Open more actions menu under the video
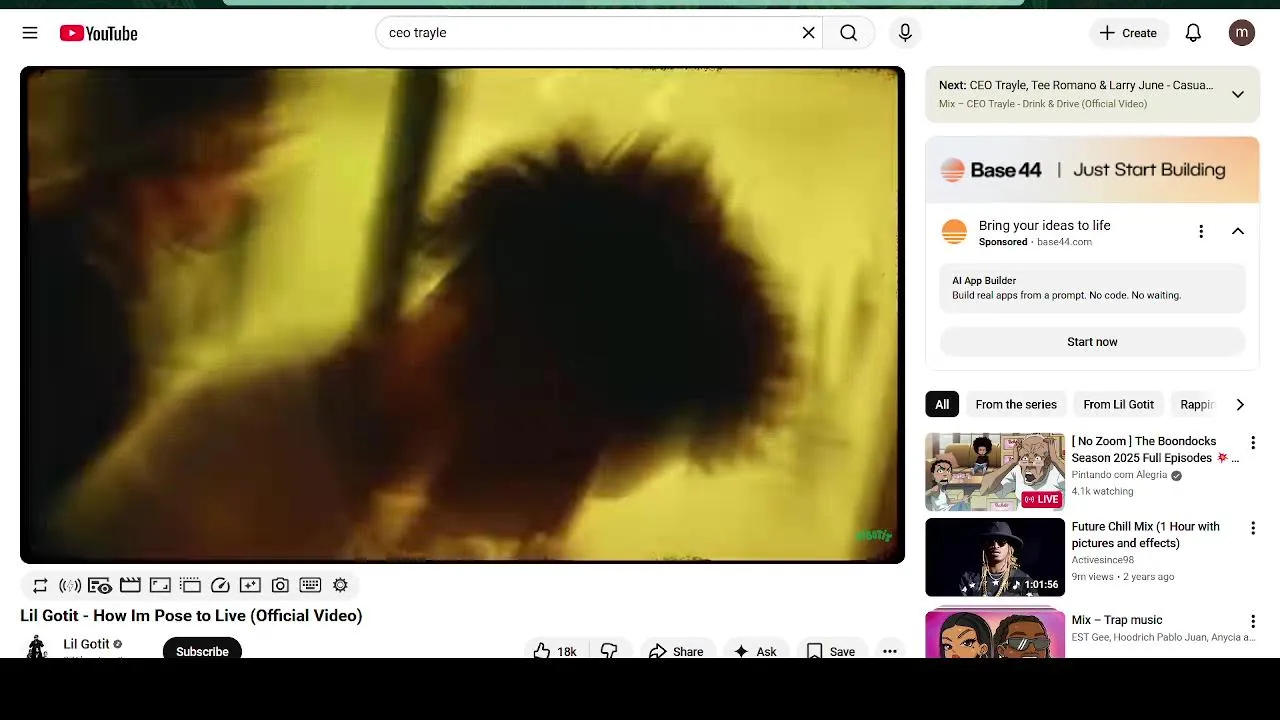1280x720 pixels. (x=889, y=651)
